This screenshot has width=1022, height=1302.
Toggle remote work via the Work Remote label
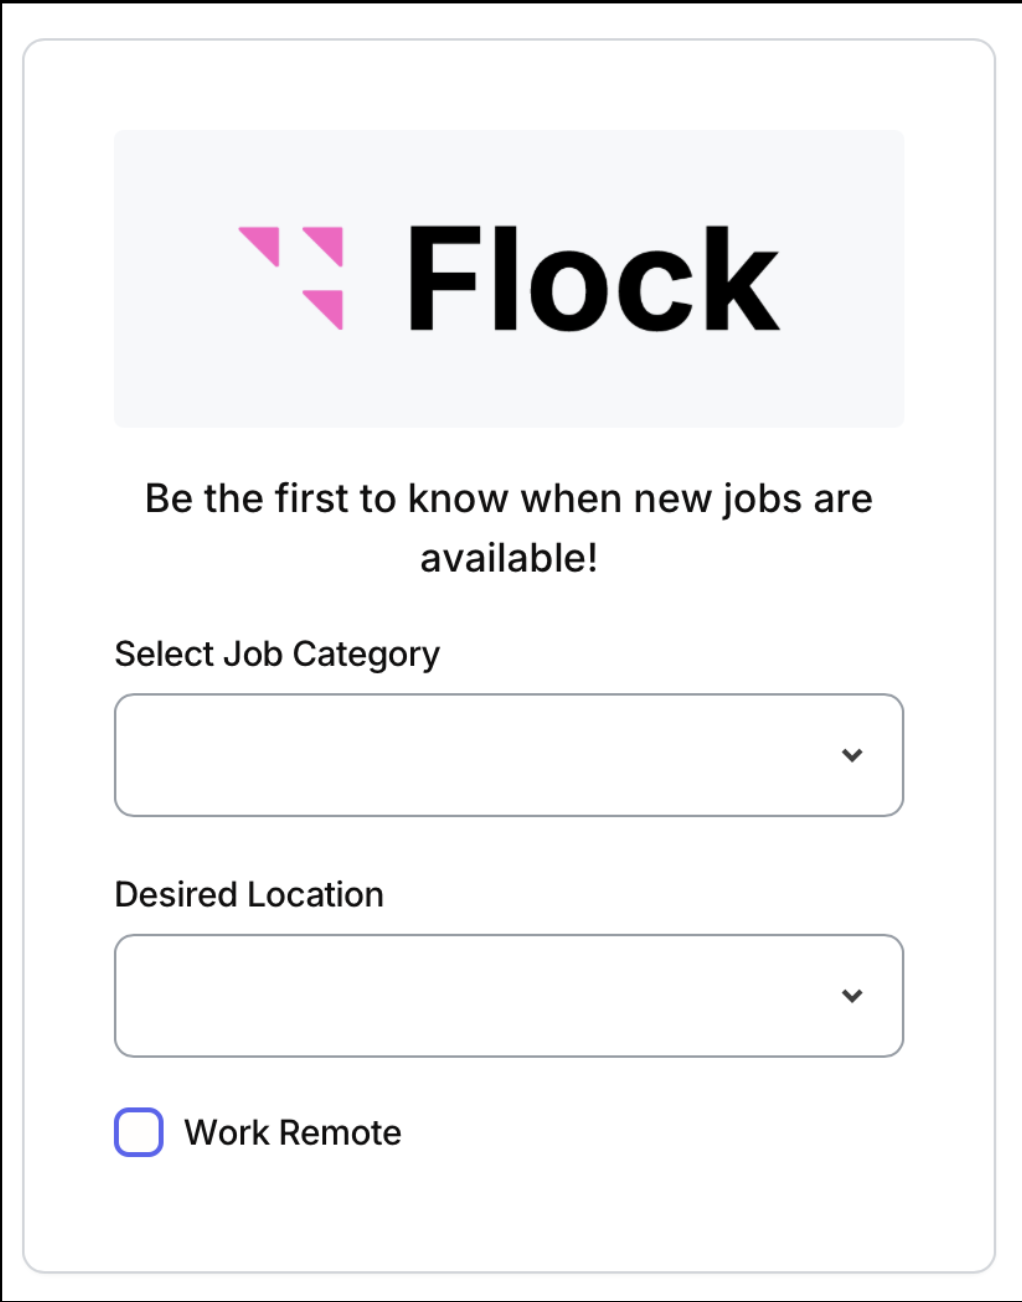[x=292, y=1133]
